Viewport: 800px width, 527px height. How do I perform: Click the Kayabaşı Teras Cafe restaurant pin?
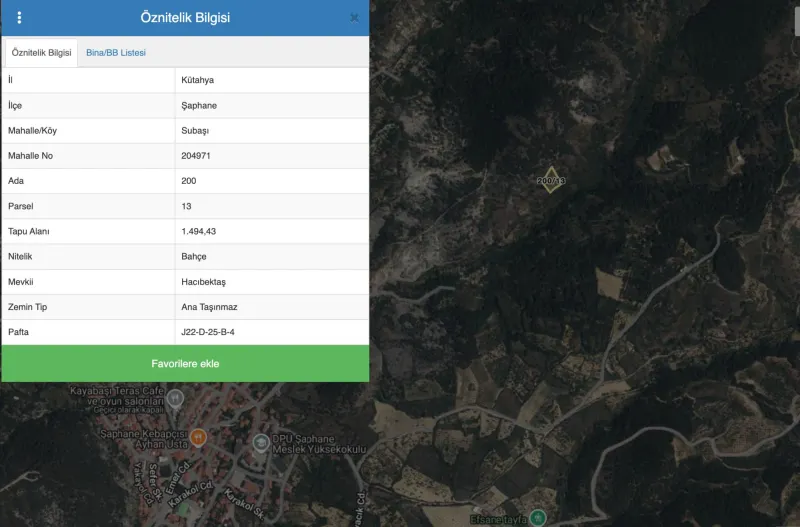click(175, 398)
